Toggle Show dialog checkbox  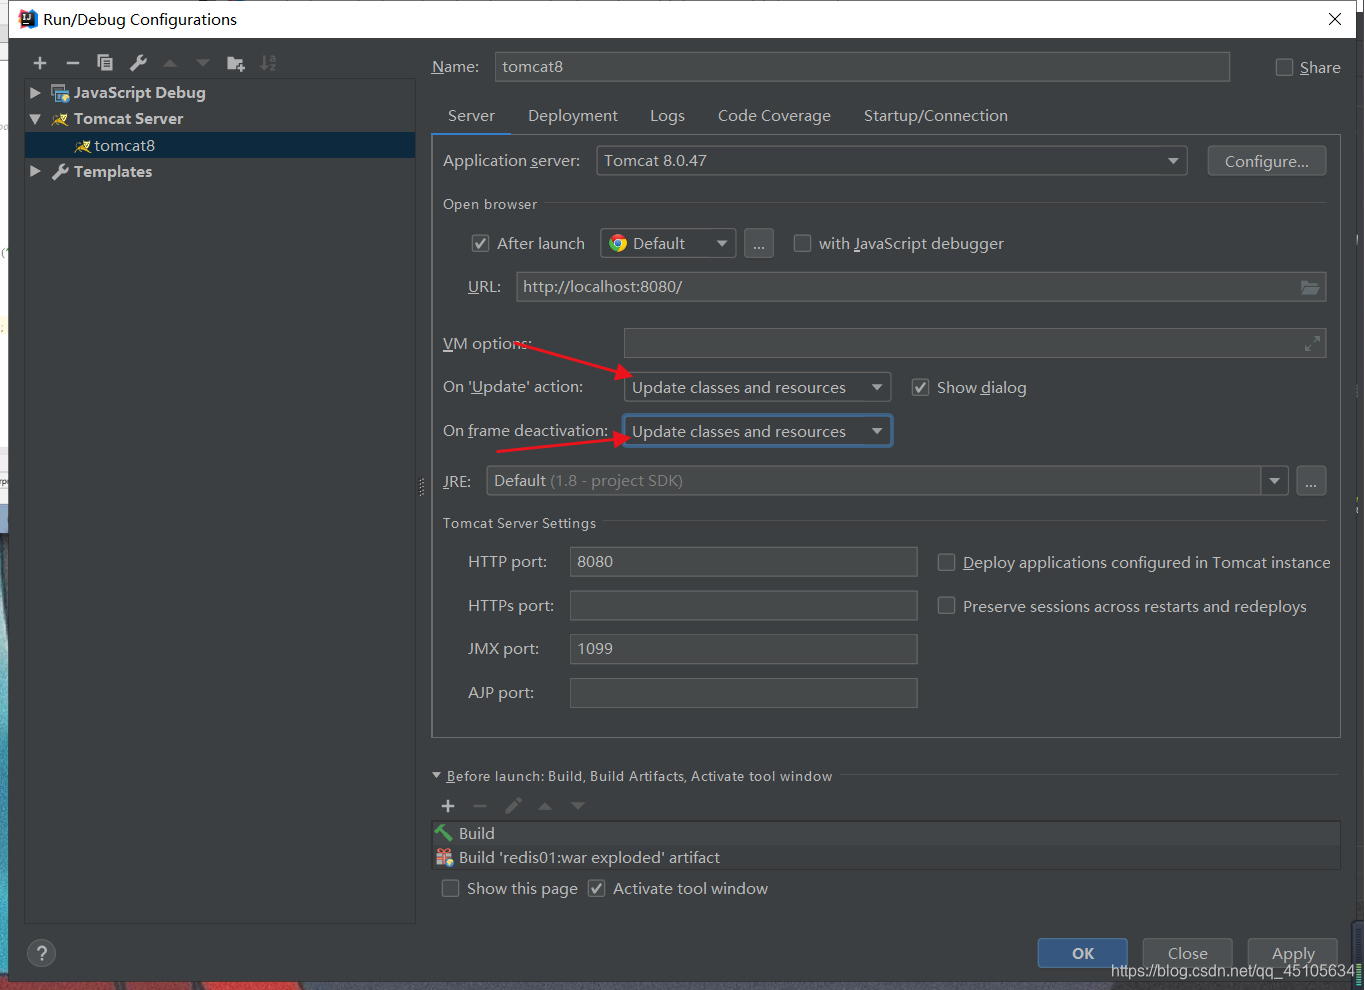click(921, 387)
